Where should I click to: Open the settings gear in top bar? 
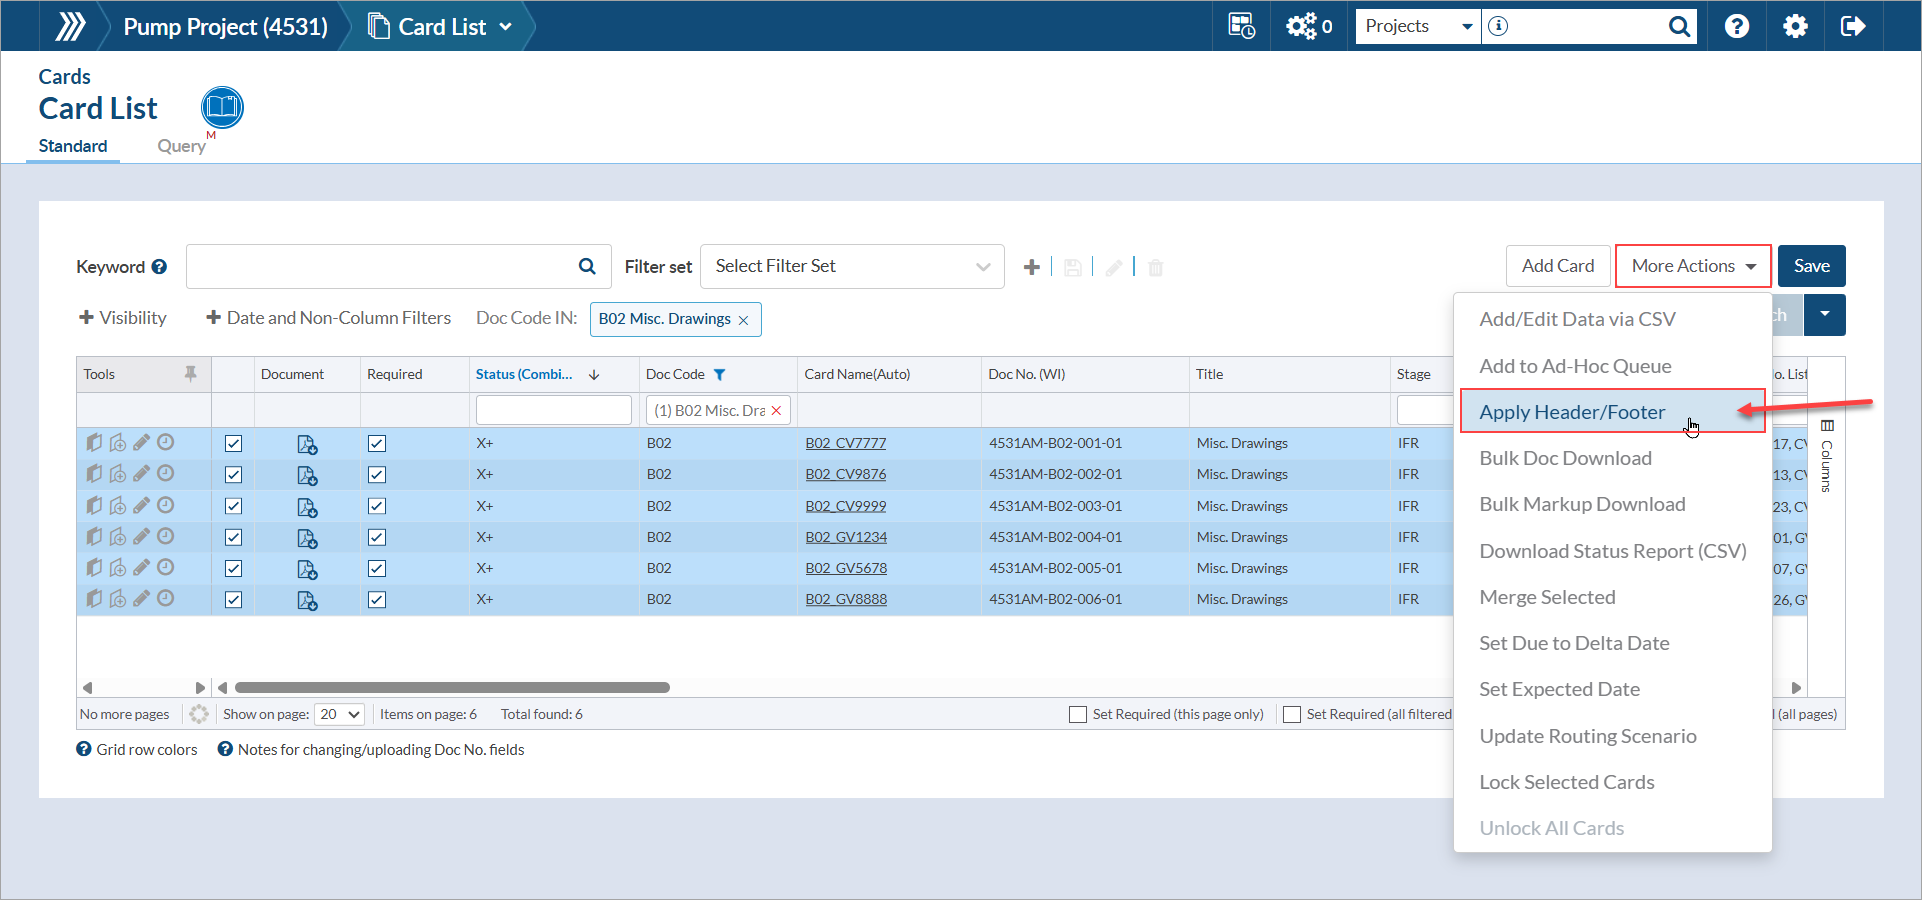pos(1795,26)
